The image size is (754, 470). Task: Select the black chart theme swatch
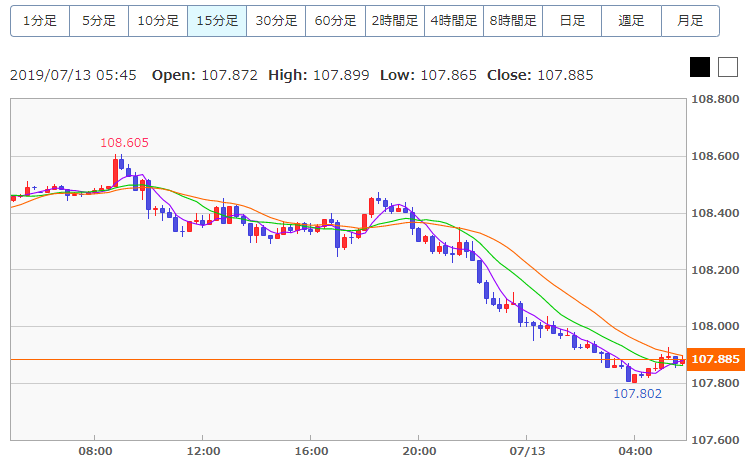pyautogui.click(x=700, y=67)
